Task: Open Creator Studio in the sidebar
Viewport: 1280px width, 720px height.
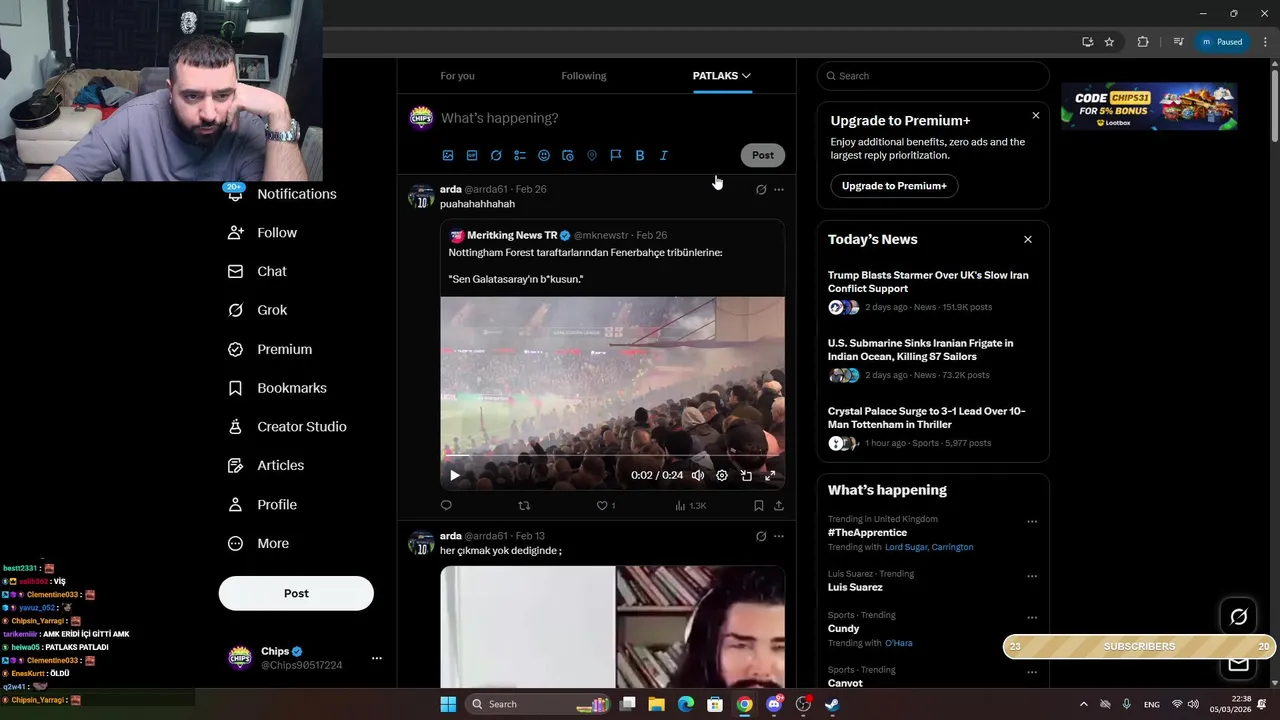Action: 288,427
